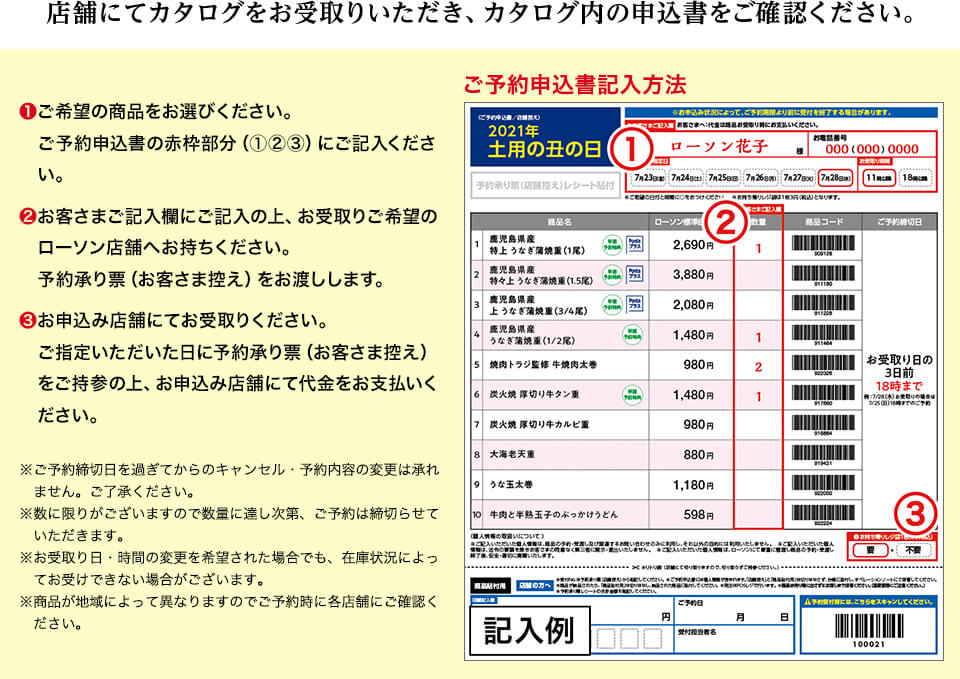The image size is (960, 679).
Task: Click the Ponta Plus icon on 上うなぎ蒲焼重(3/4尾)
Action: (635, 302)
